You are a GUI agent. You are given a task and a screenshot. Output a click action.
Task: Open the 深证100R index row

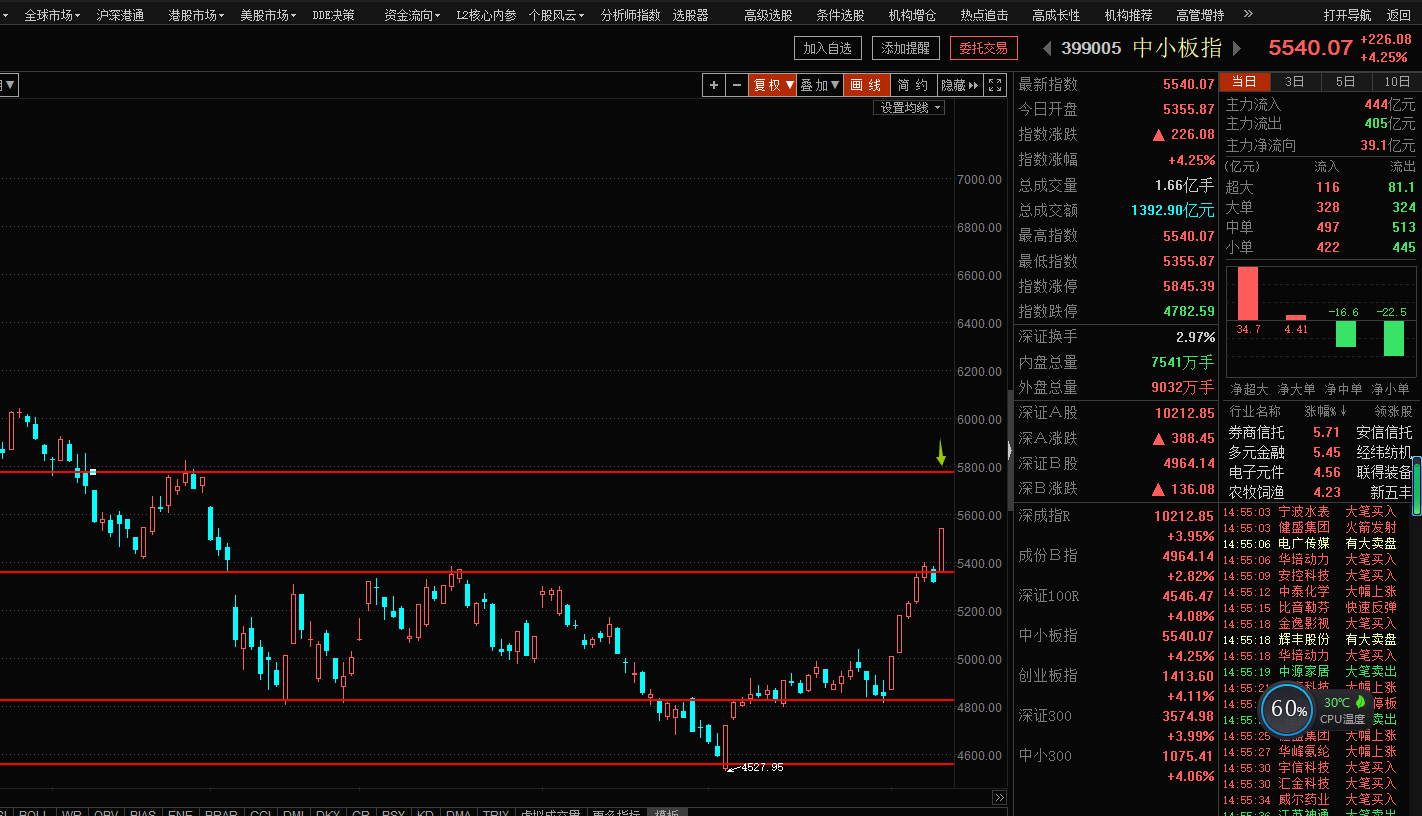click(1116, 606)
